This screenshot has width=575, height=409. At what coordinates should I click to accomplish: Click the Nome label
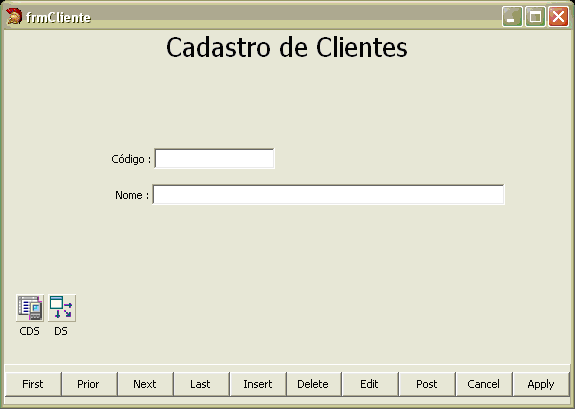132,195
